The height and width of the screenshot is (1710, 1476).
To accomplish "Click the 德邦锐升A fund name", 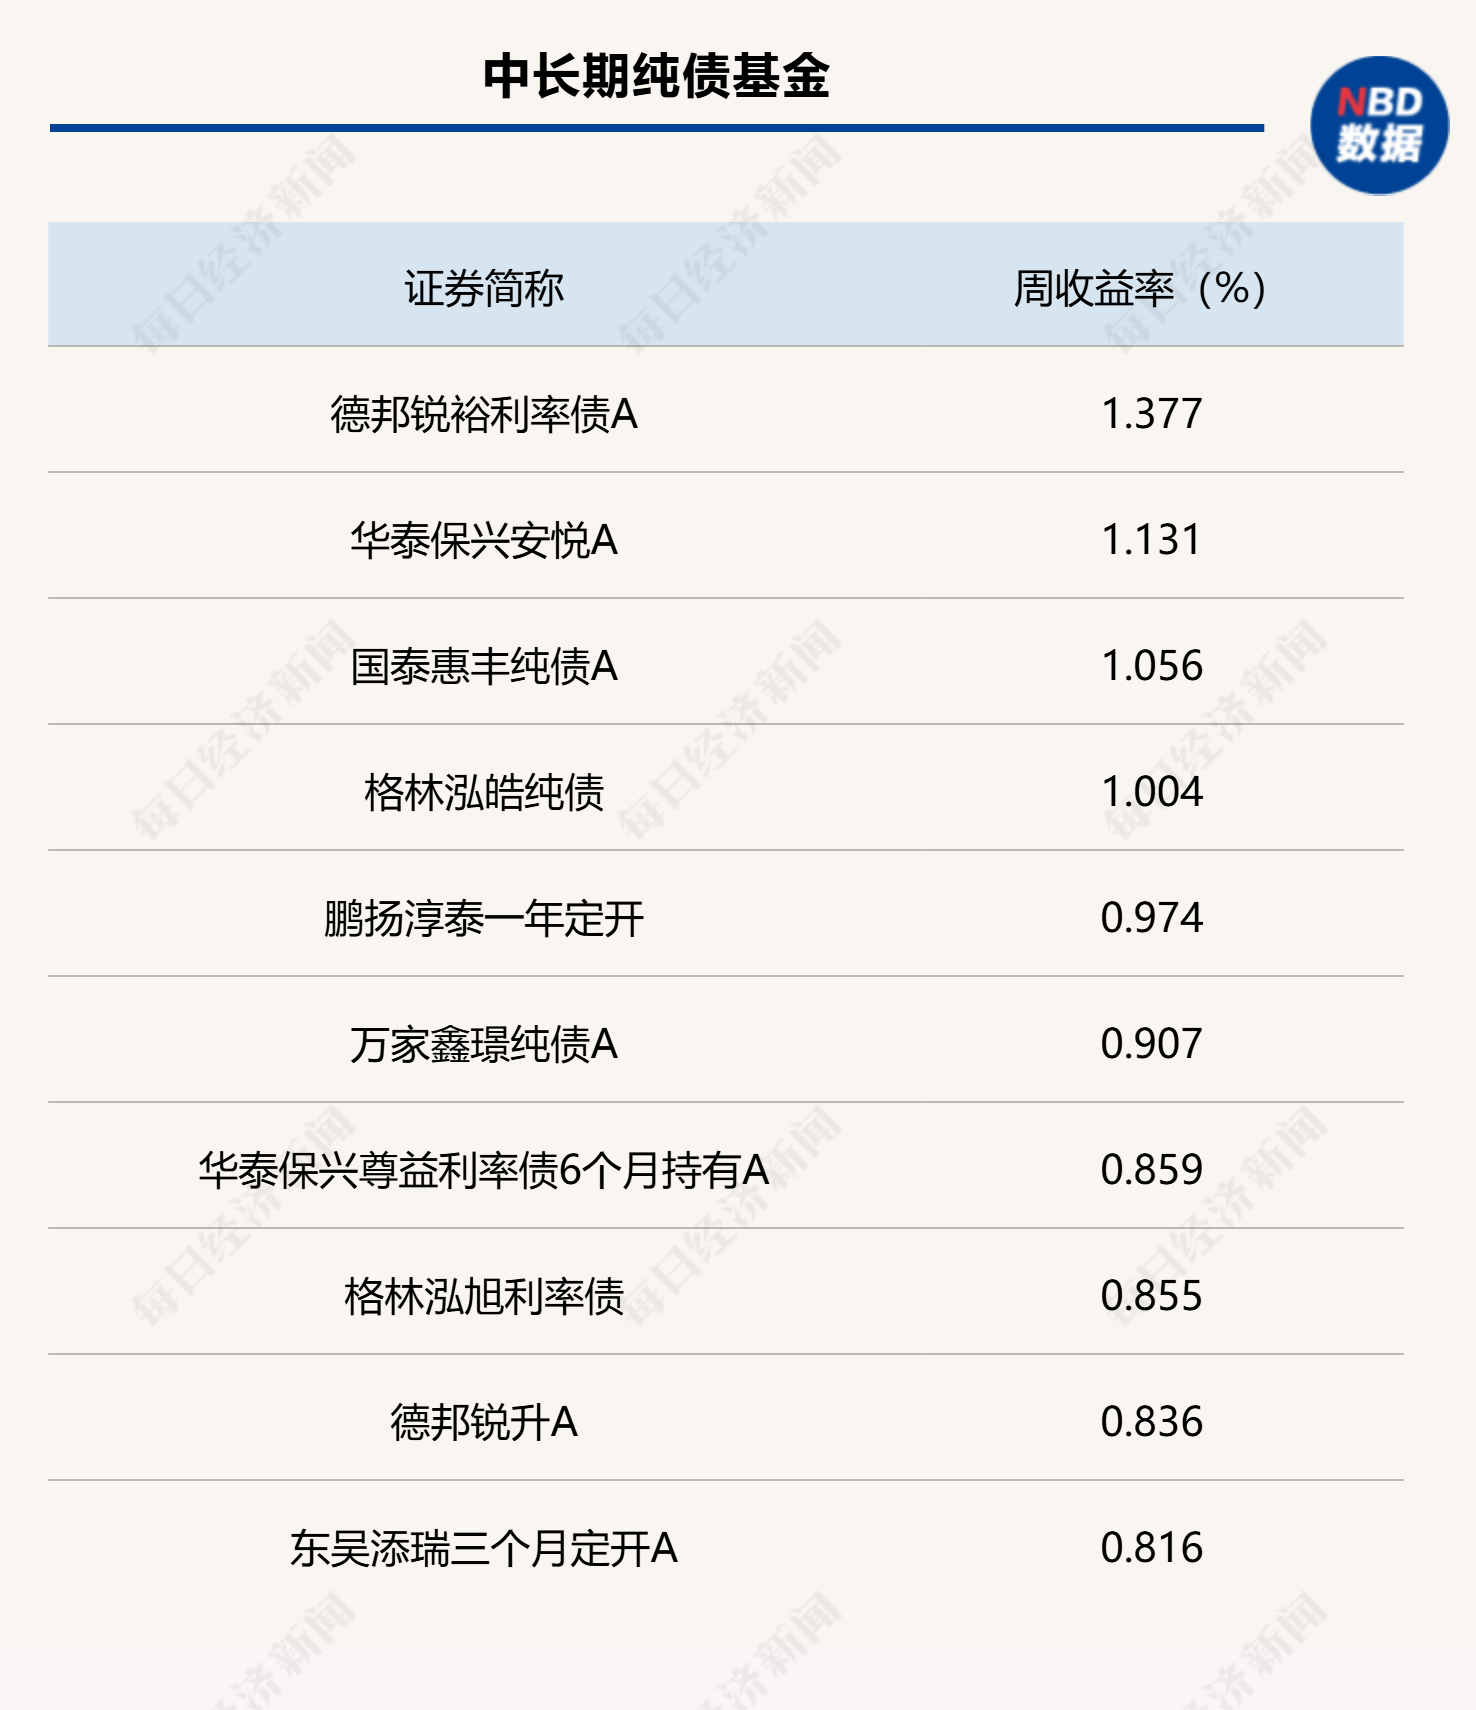I will click(484, 1422).
